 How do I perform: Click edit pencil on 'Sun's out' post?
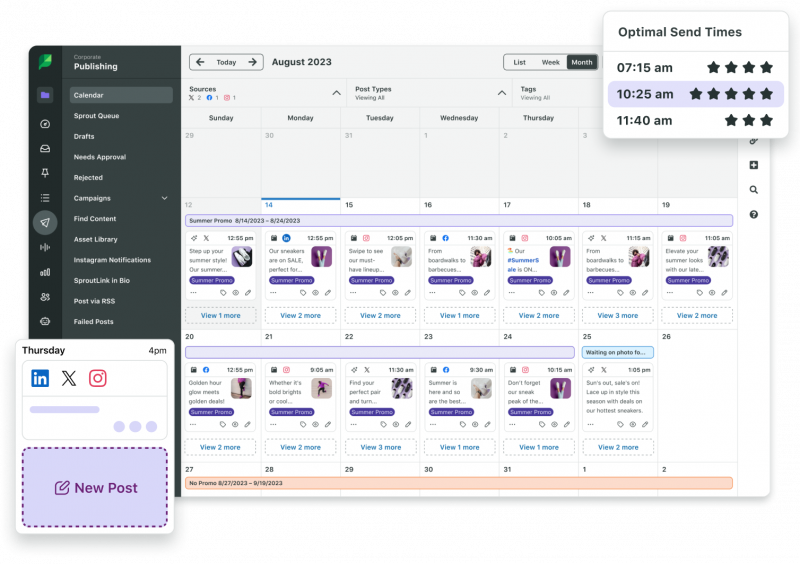point(645,425)
